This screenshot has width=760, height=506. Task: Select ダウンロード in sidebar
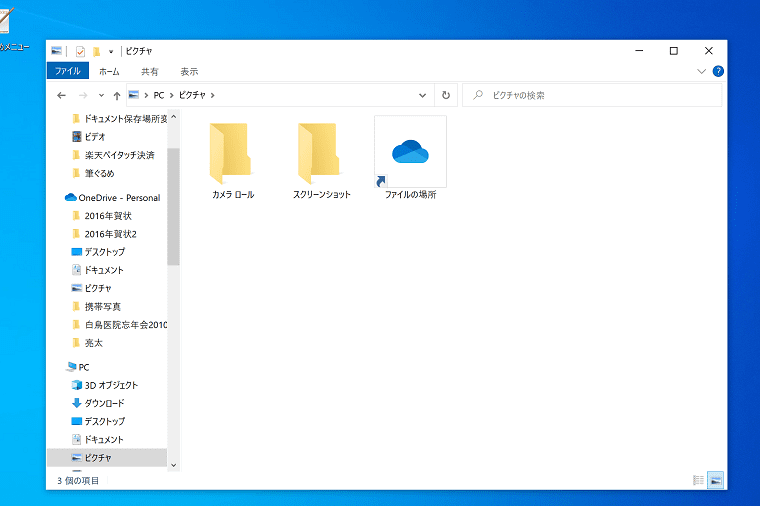click(98, 403)
